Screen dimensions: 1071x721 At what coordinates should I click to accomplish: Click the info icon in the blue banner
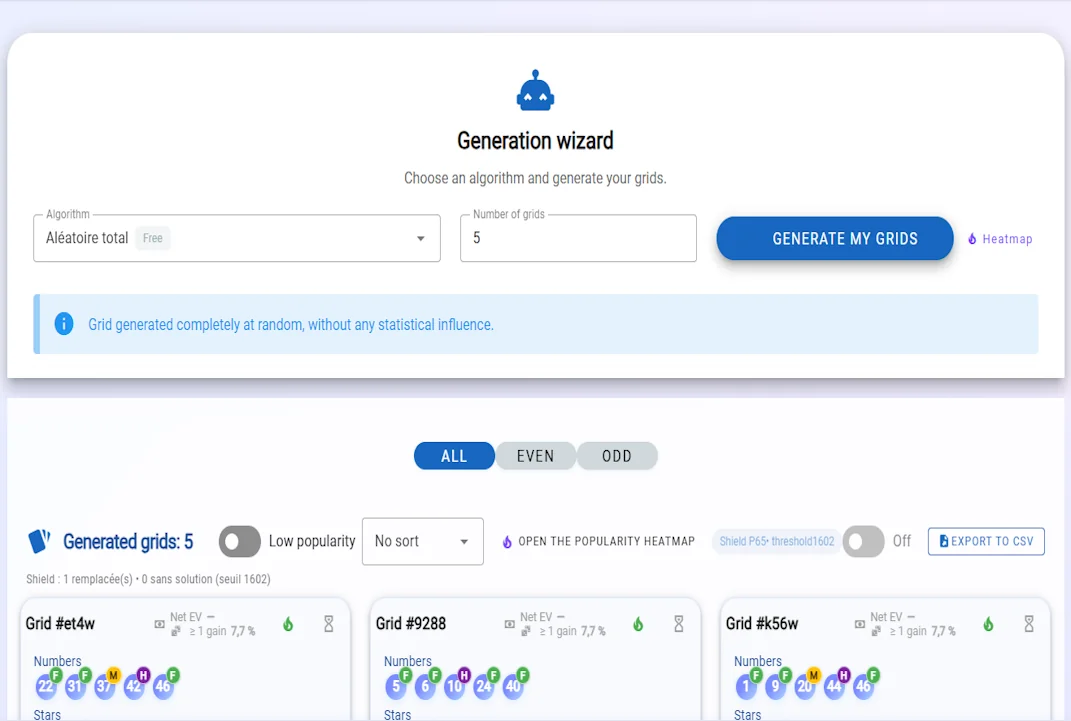click(64, 324)
